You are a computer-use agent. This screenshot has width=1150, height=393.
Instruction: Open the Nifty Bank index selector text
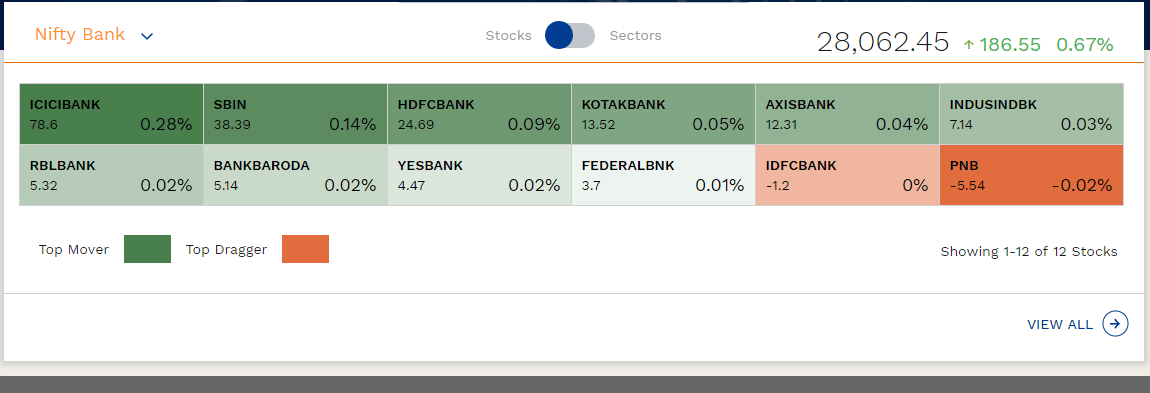coord(80,34)
